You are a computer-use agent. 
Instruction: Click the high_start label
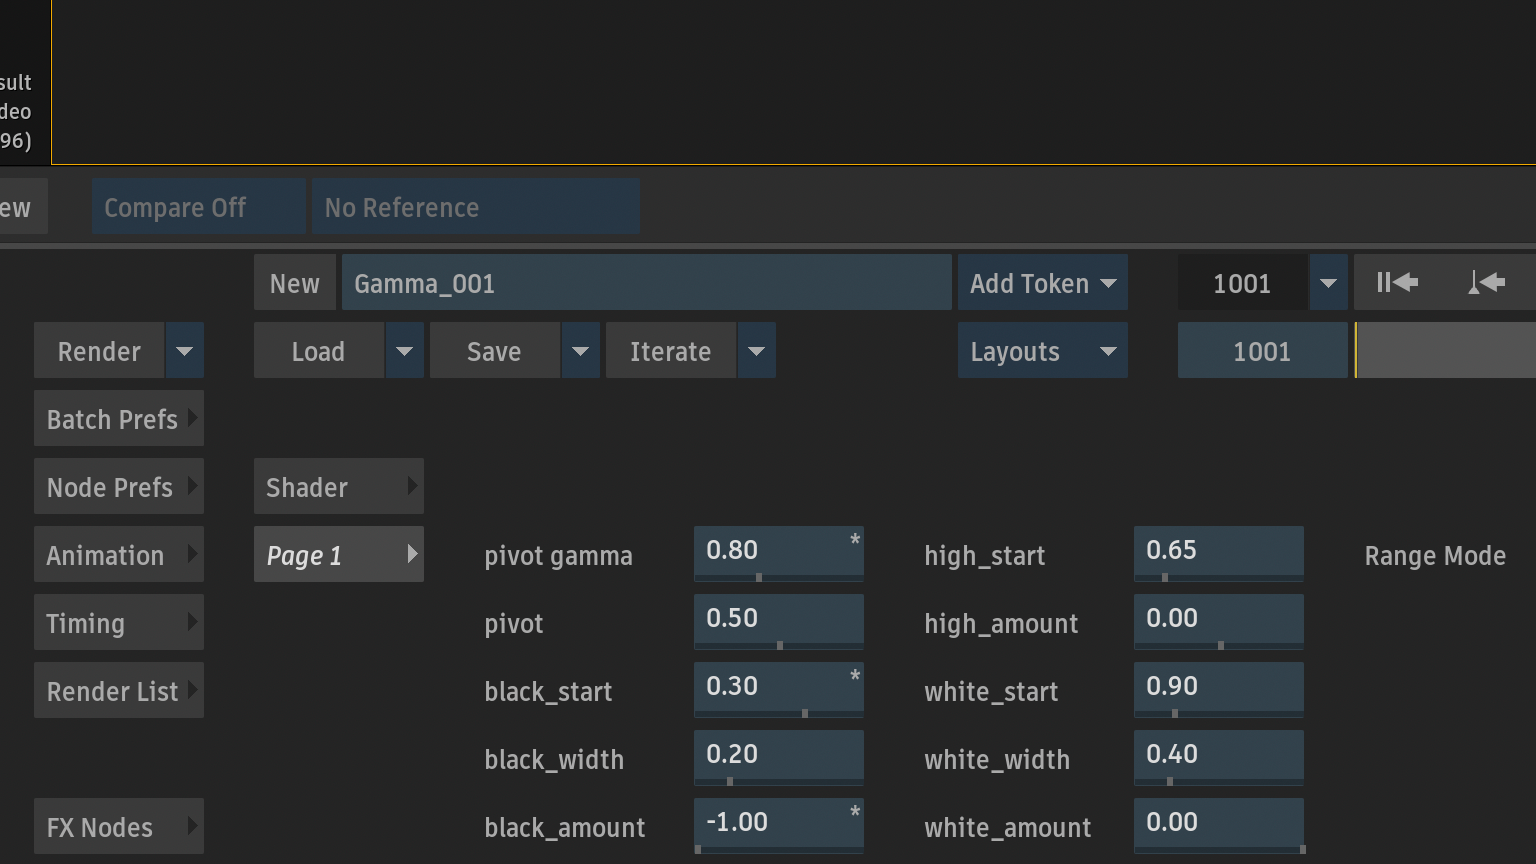click(x=985, y=557)
